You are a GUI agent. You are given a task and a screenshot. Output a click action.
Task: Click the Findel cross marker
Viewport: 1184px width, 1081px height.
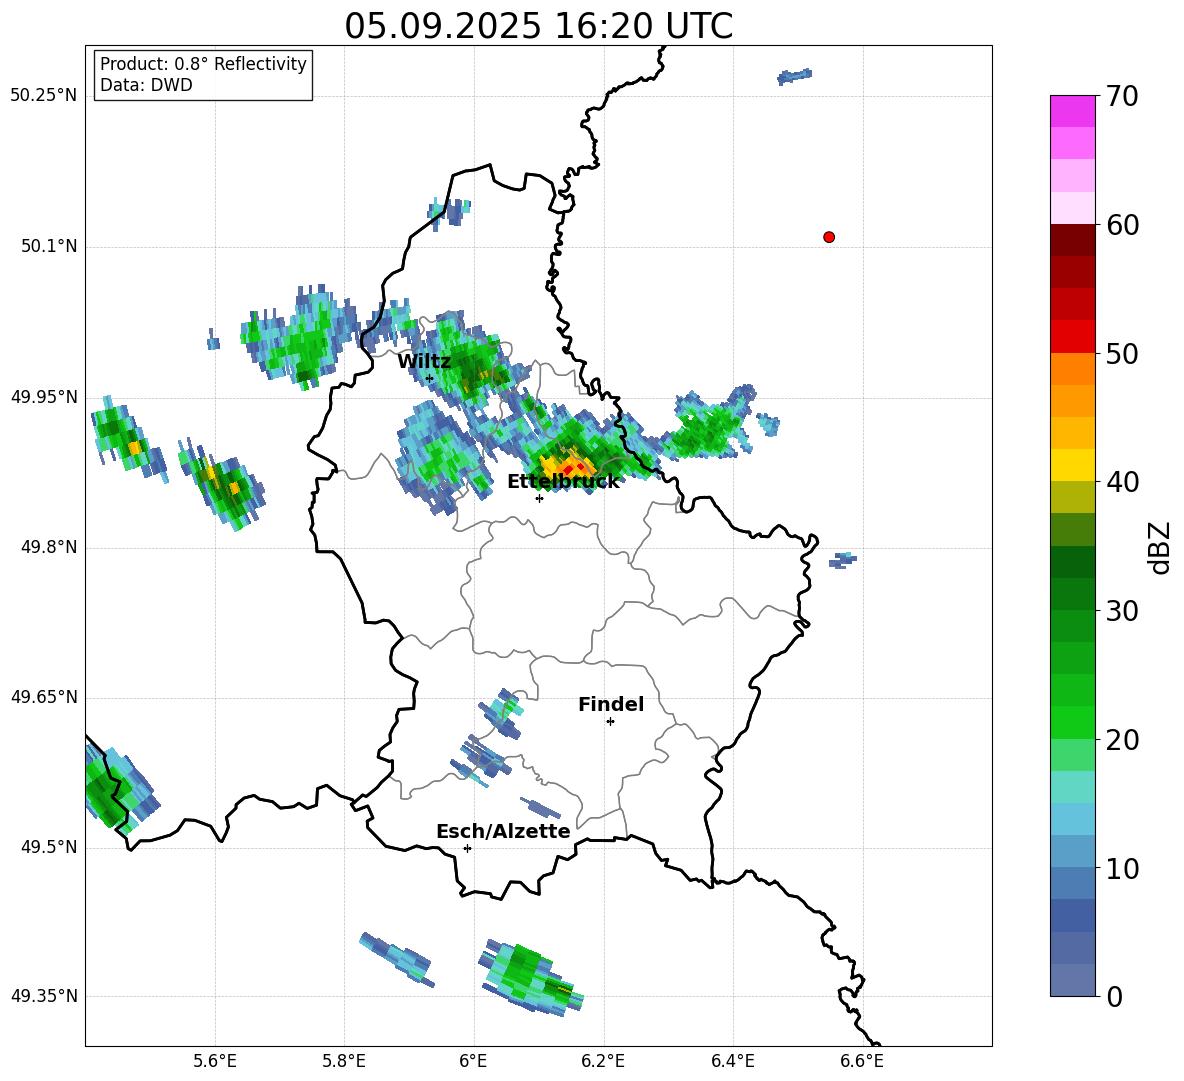610,722
